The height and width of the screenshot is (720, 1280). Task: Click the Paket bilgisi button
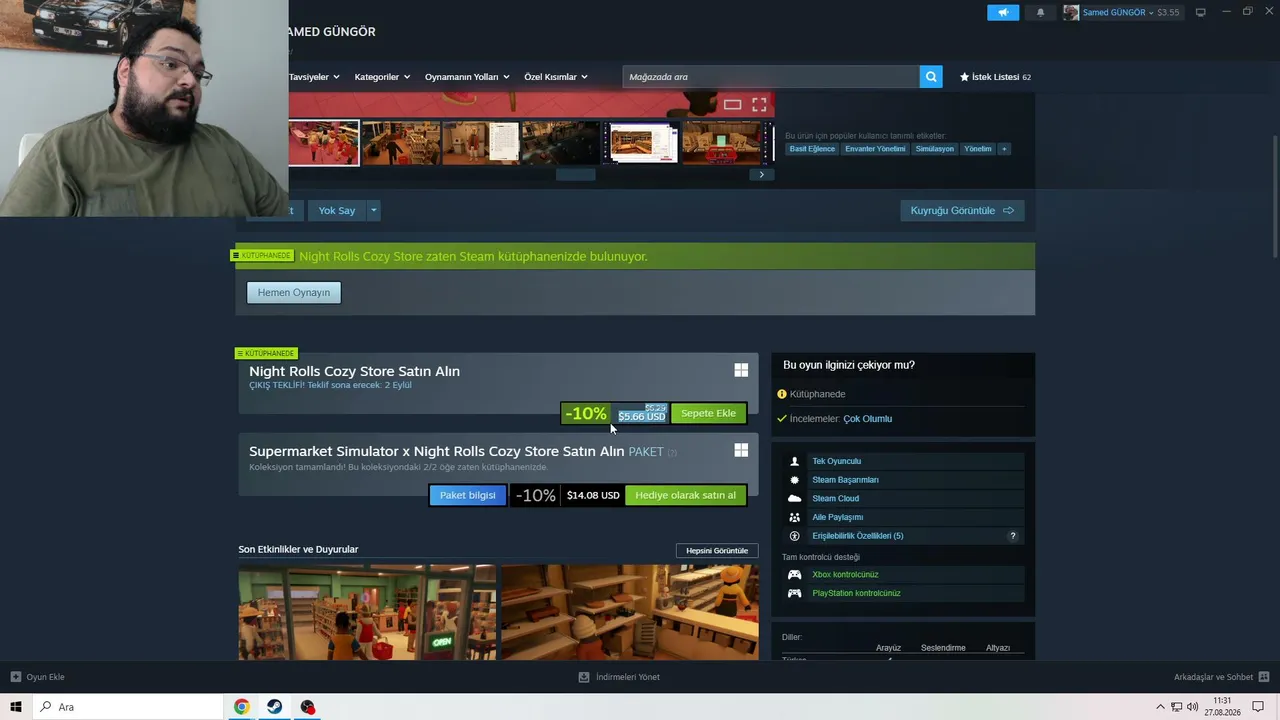tap(467, 495)
